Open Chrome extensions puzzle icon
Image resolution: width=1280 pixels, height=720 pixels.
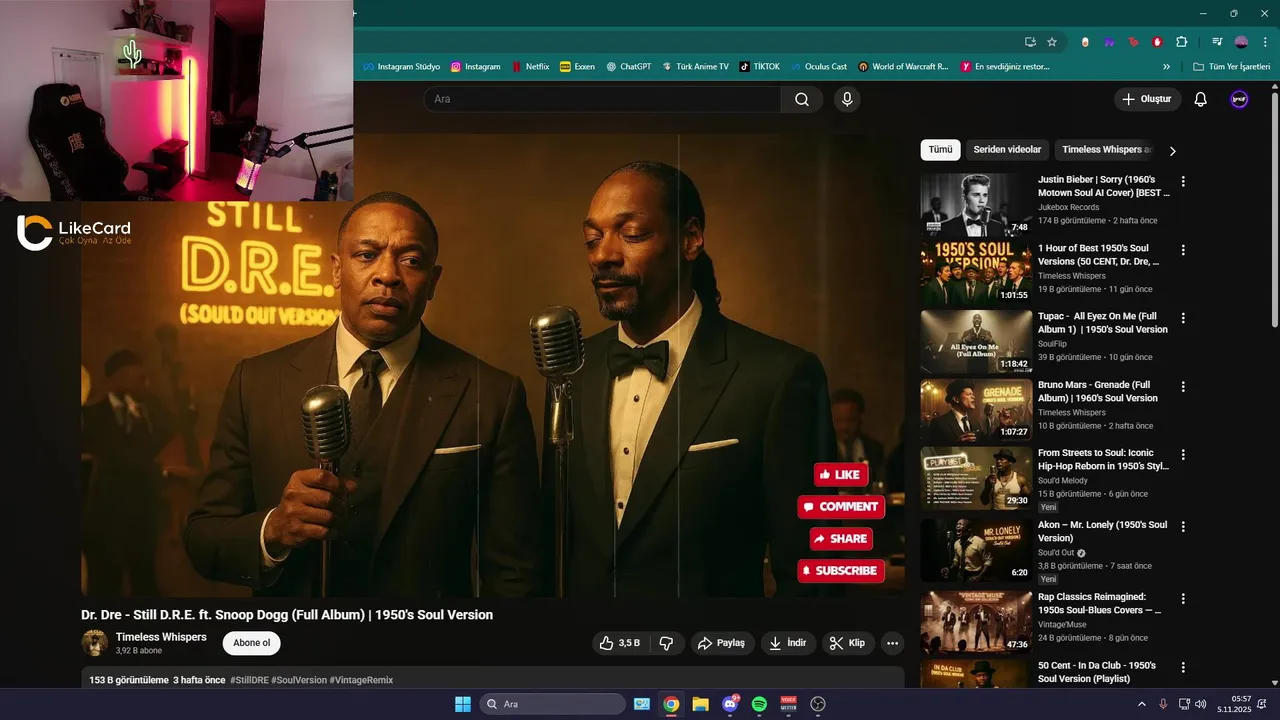[1181, 42]
